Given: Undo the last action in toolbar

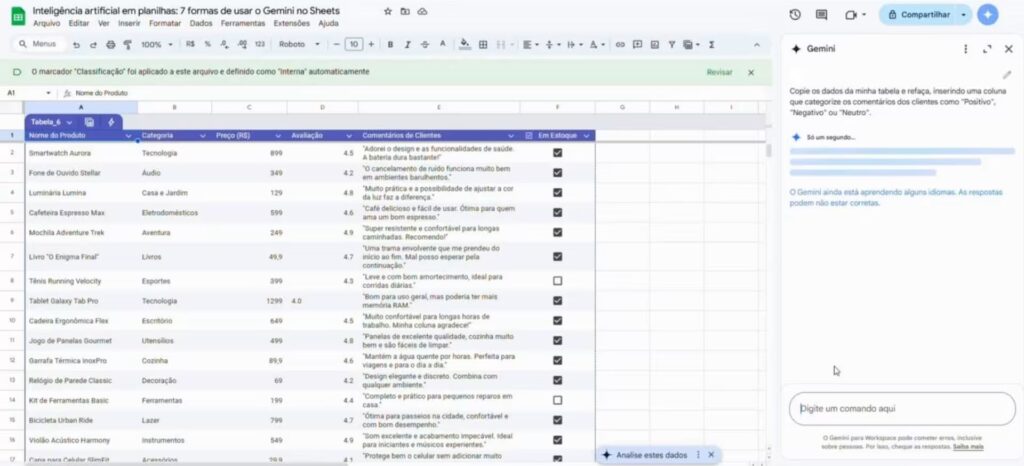Looking at the screenshot, I should pos(76,44).
